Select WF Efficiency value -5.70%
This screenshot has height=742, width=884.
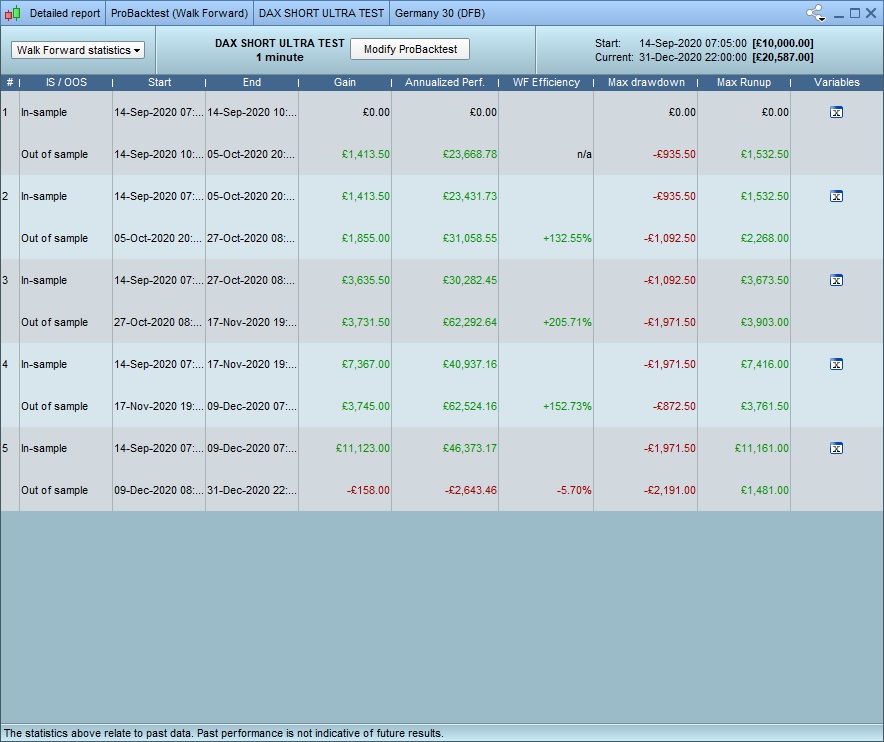pyautogui.click(x=574, y=491)
